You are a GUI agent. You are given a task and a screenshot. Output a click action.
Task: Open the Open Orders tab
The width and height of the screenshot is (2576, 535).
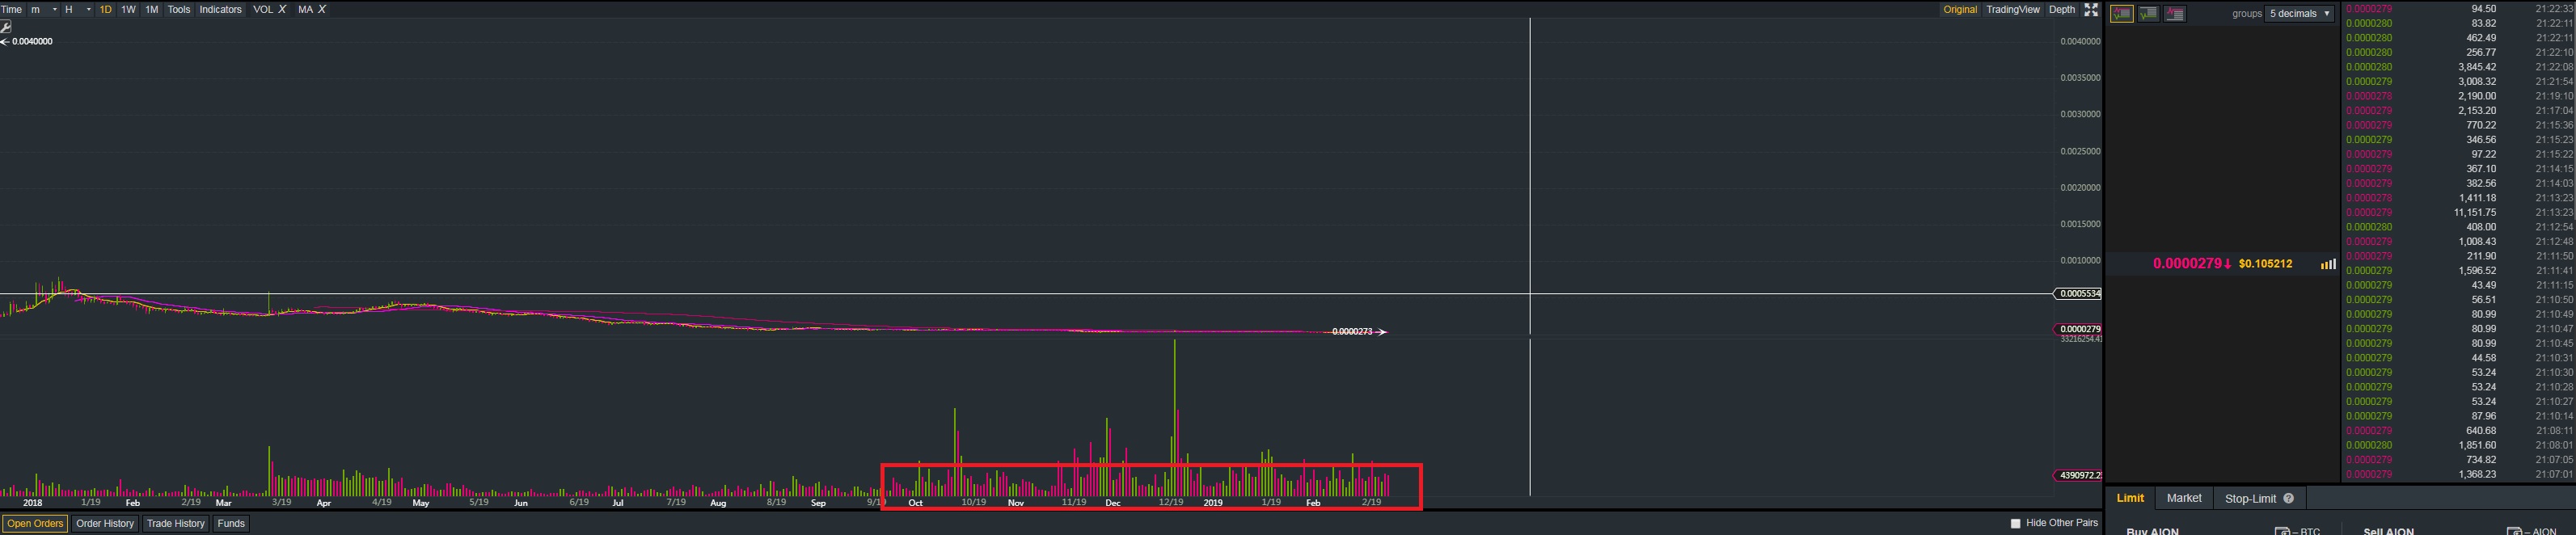35,523
